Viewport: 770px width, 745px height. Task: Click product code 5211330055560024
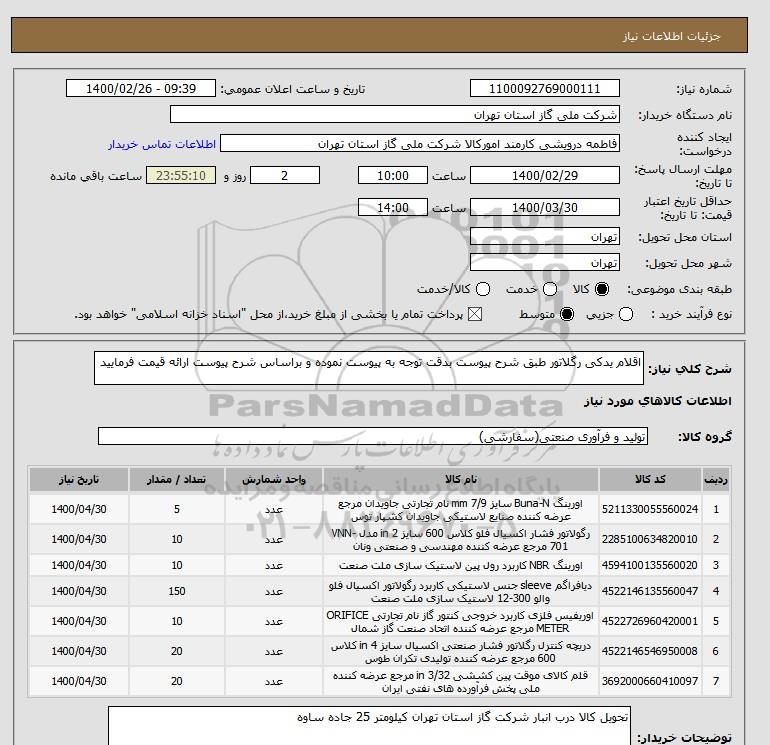click(x=650, y=510)
